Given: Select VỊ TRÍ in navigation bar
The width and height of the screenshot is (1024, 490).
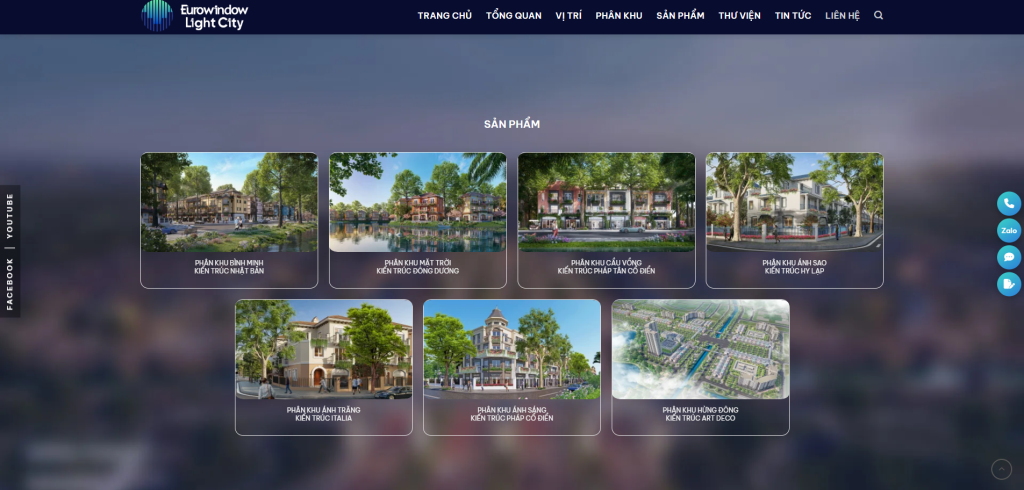Looking at the screenshot, I should [x=568, y=16].
